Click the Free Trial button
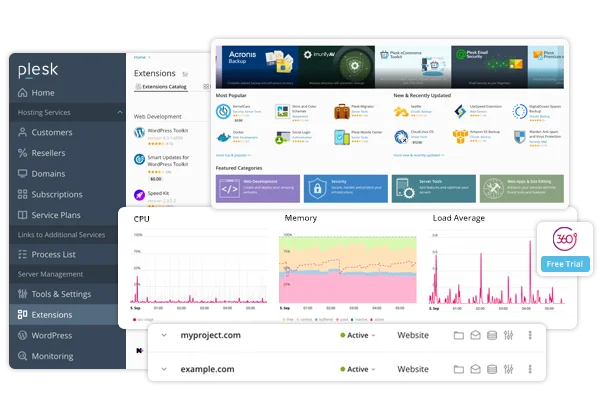600x400 pixels. [x=565, y=264]
